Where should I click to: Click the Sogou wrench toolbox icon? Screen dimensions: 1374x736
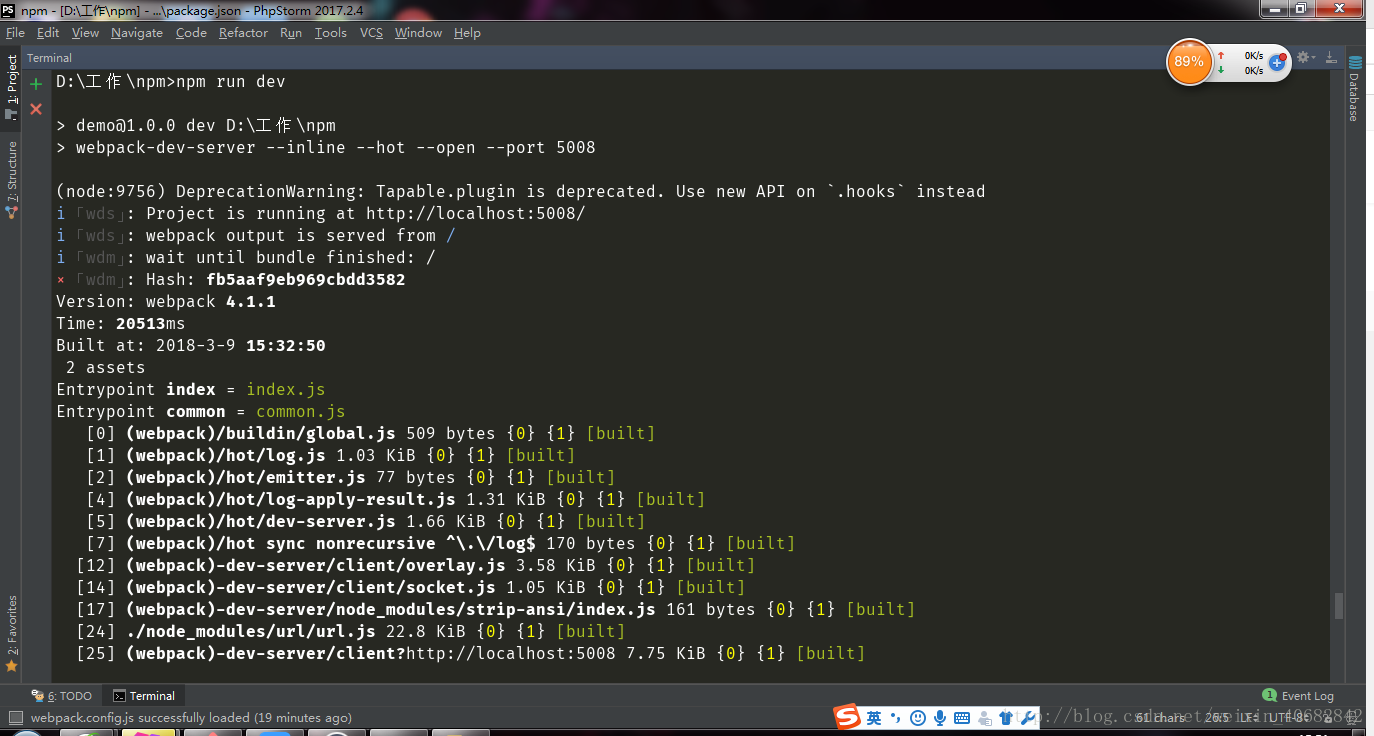click(1027, 718)
